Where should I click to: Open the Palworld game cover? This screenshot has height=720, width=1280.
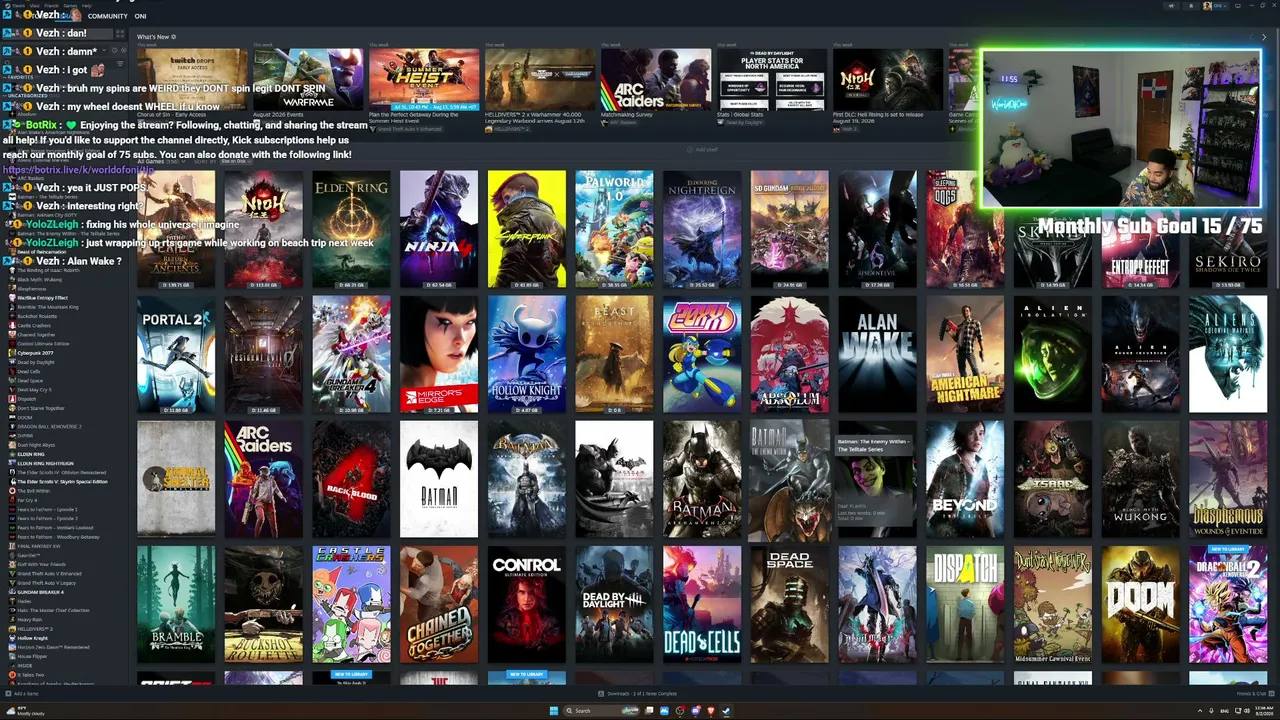[x=614, y=229]
